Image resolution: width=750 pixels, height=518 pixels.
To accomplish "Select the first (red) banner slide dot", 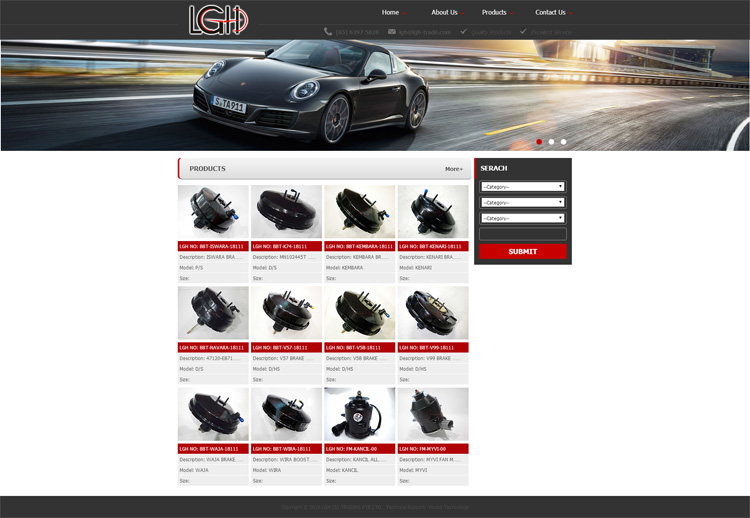I will coord(539,142).
